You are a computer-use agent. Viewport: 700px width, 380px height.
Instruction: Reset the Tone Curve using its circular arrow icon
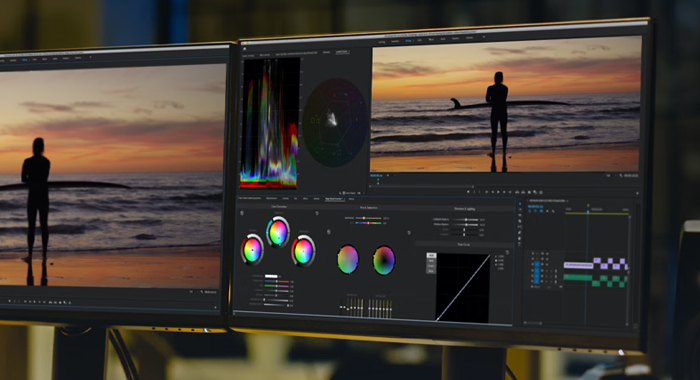[507, 252]
